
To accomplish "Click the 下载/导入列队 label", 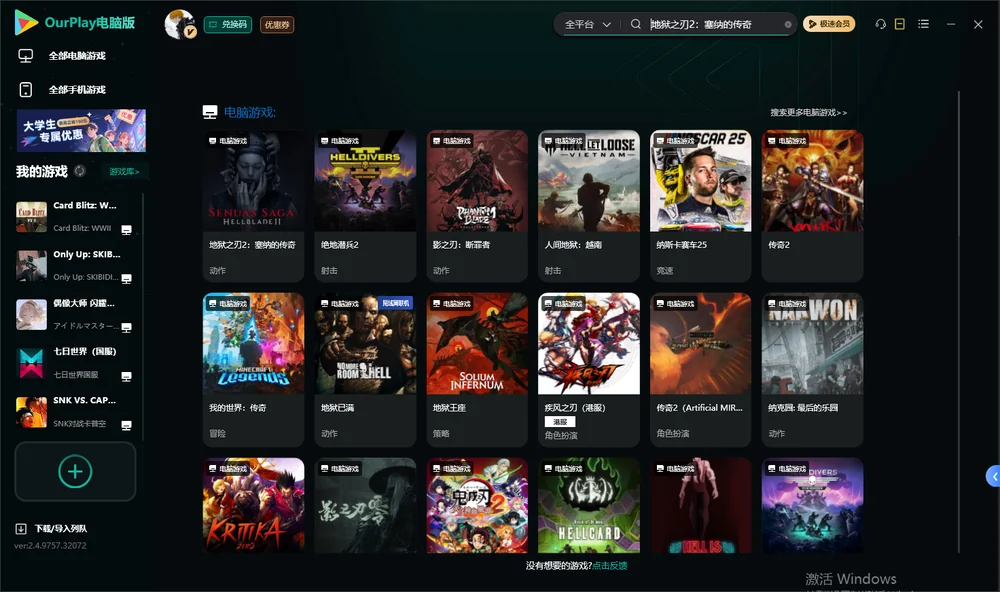I will pyautogui.click(x=61, y=529).
